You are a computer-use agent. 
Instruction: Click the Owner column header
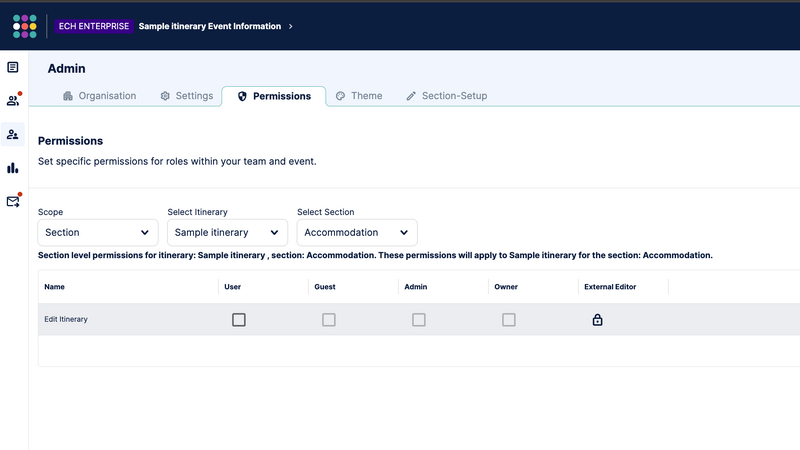coord(506,287)
